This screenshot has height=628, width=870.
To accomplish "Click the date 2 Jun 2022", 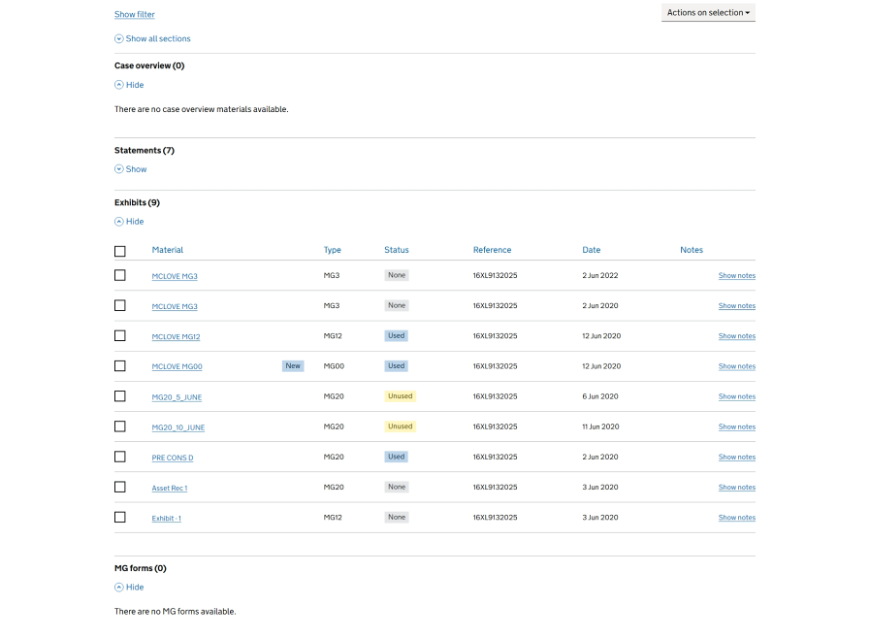I will click(600, 275).
